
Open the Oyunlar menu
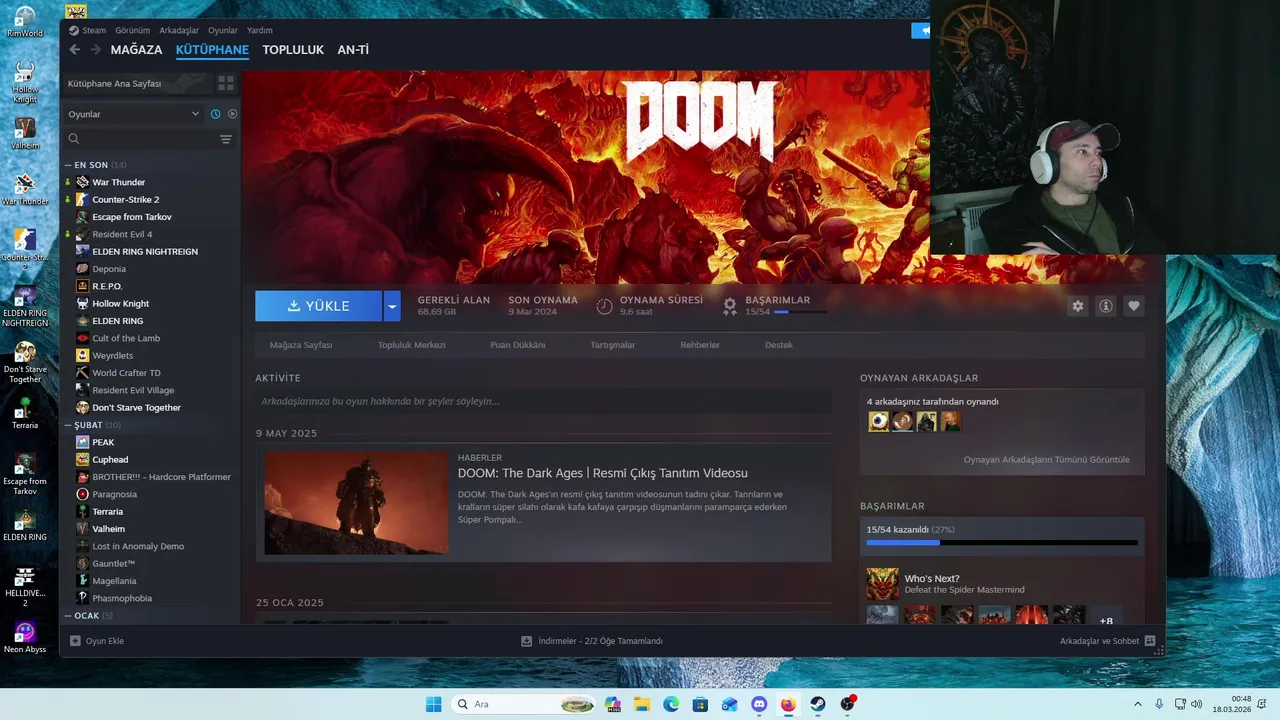(x=223, y=30)
